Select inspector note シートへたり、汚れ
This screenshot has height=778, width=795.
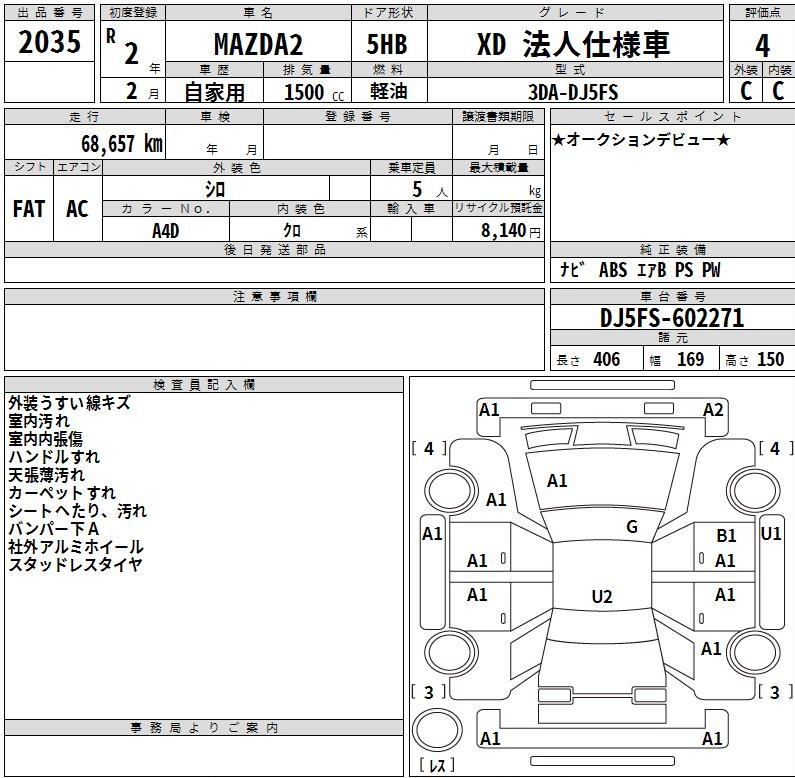[78, 511]
